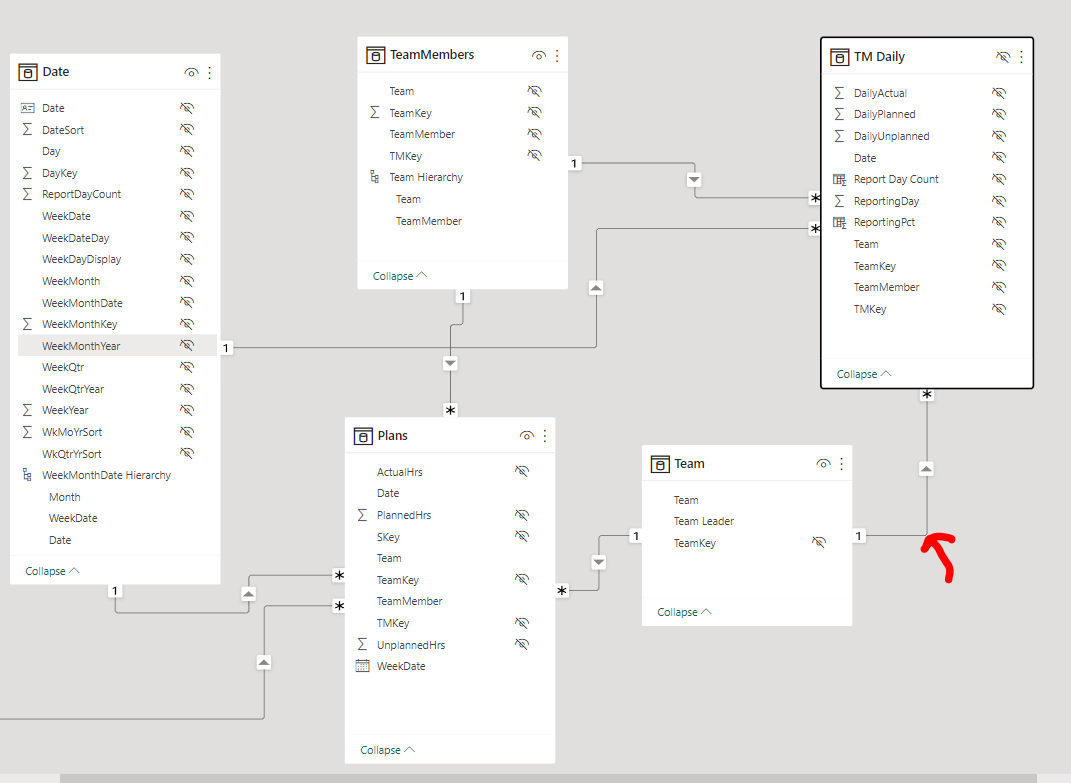
Task: Collapse the TeamMembers table card
Action: pos(400,276)
